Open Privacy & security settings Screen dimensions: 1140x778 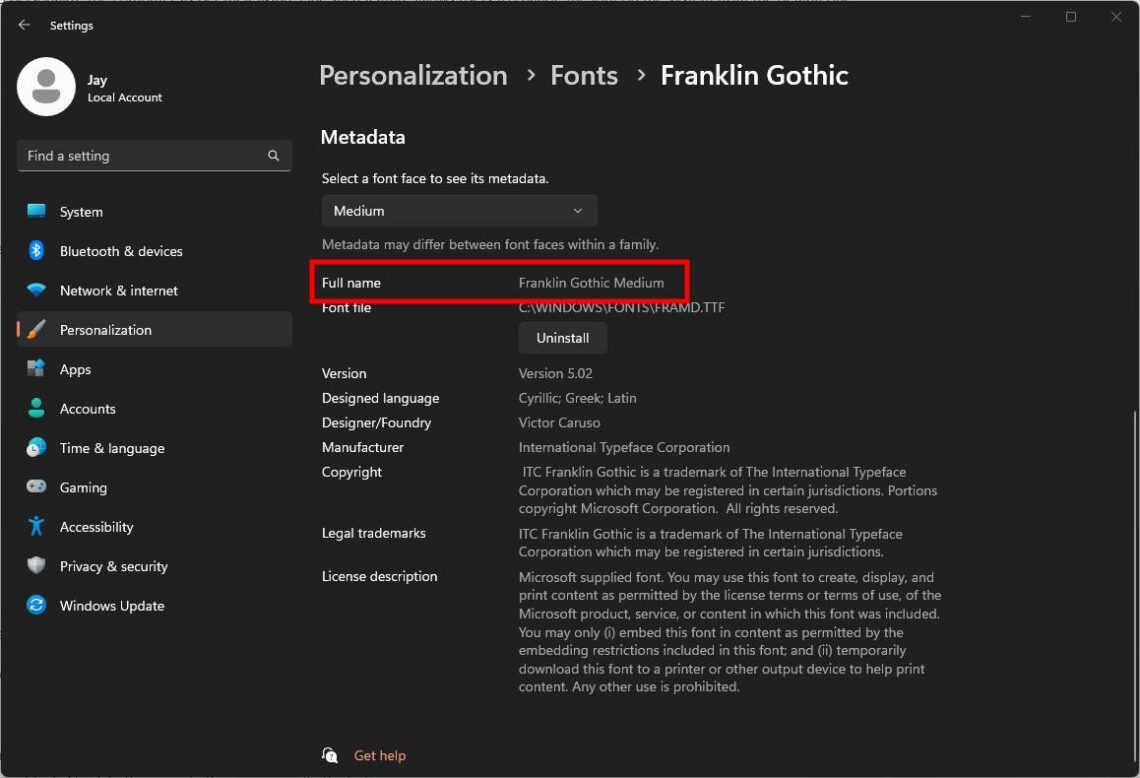pyautogui.click(x=113, y=566)
